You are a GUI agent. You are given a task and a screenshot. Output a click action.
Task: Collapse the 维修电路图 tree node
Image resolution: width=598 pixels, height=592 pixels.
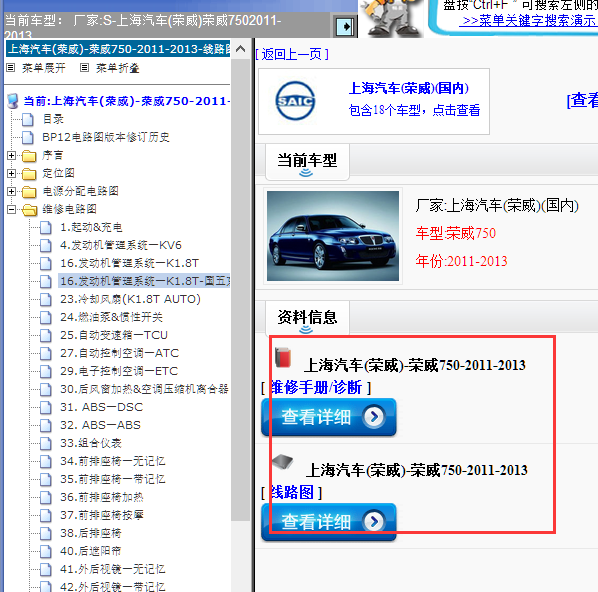tap(11, 209)
